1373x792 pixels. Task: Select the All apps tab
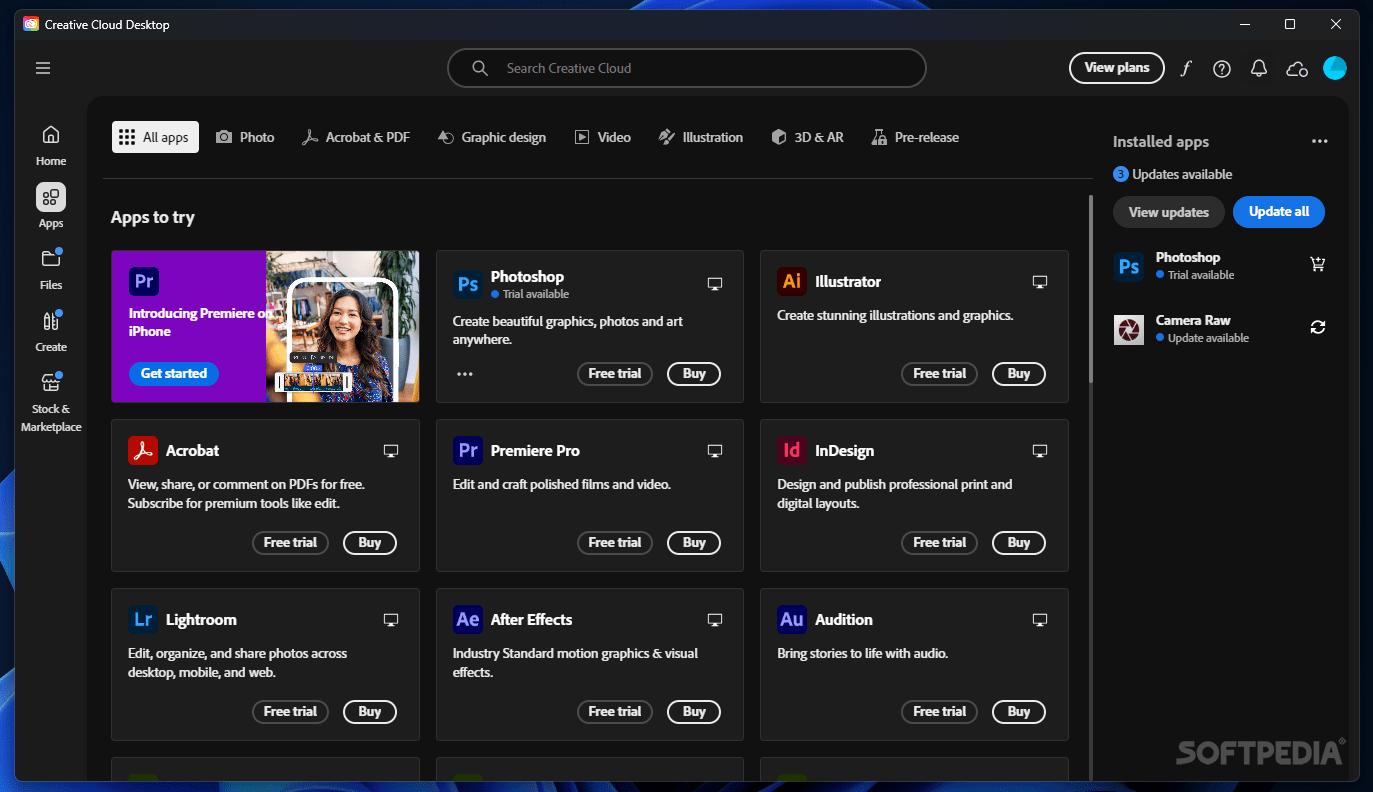(x=155, y=137)
